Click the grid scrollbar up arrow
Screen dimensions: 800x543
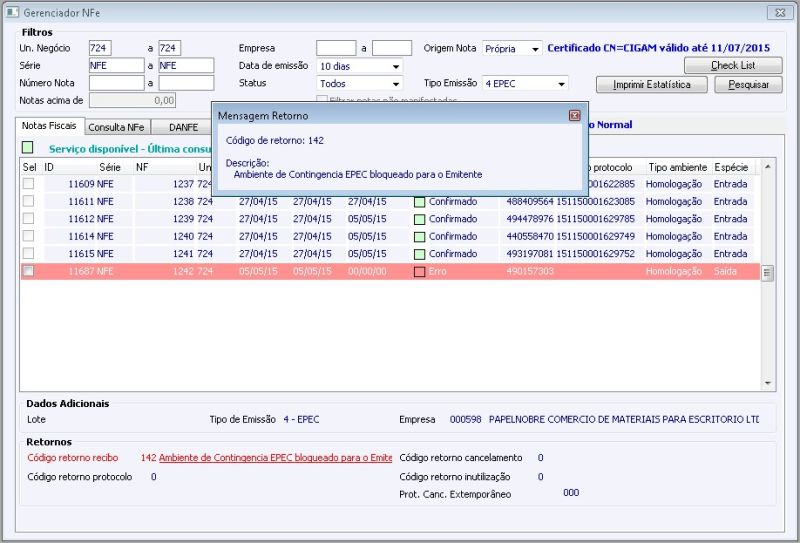pos(767,166)
